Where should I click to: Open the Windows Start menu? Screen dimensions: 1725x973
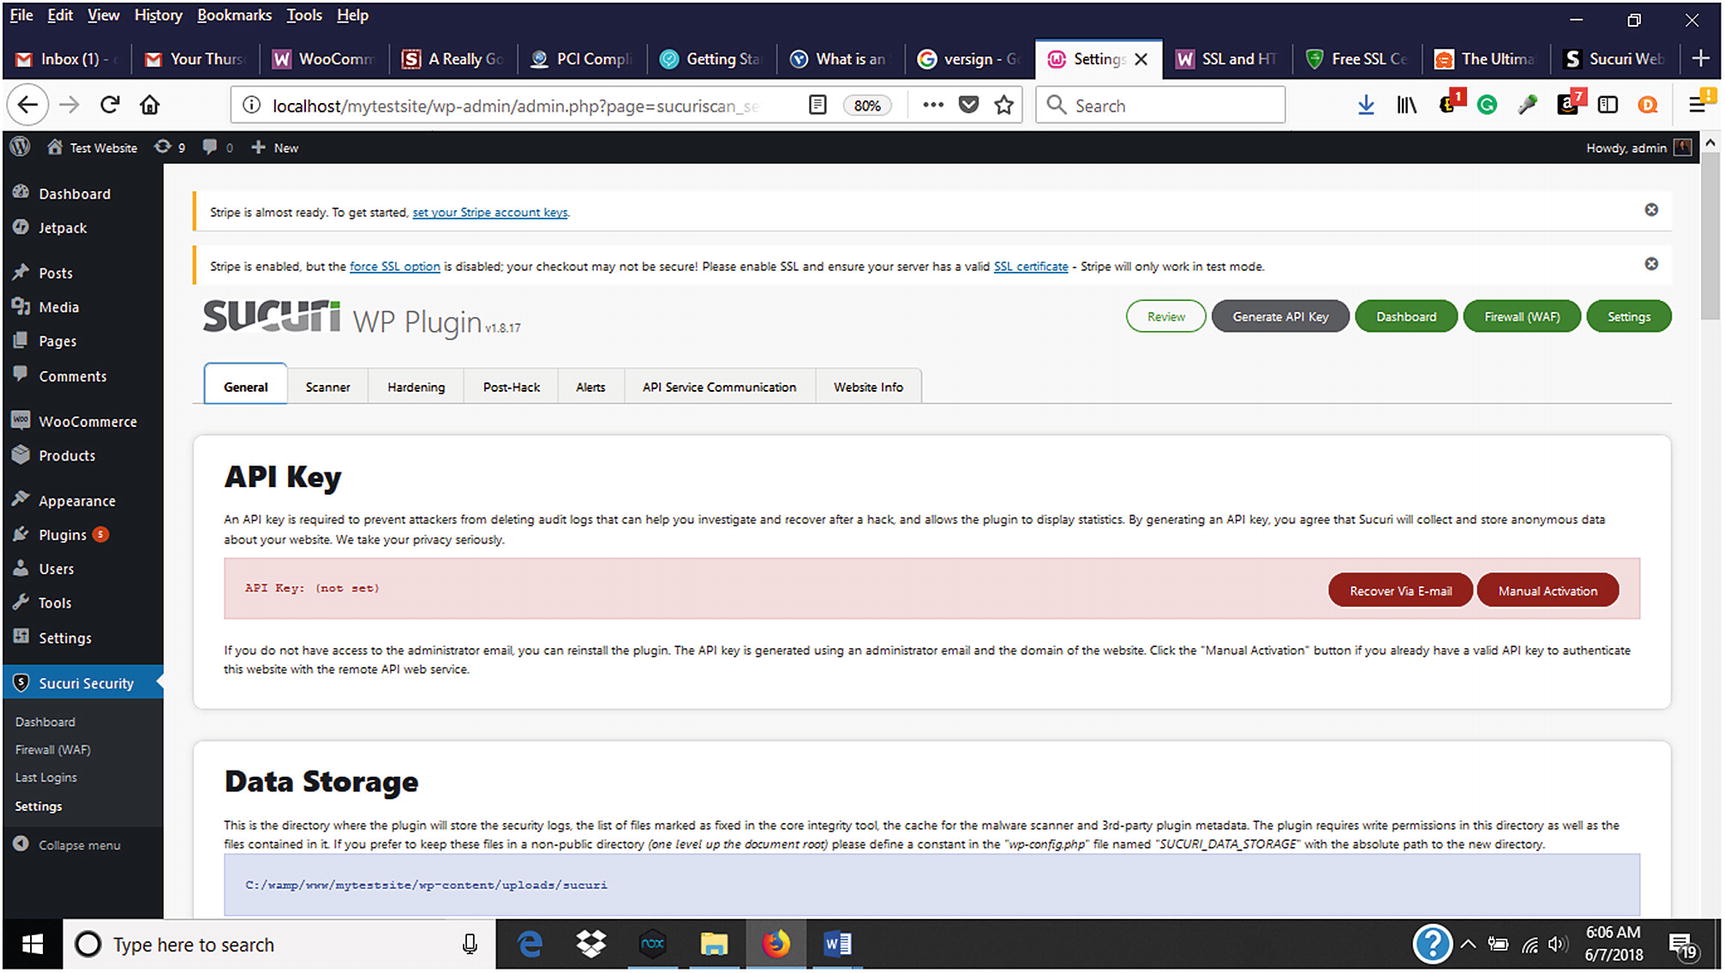click(x=32, y=944)
